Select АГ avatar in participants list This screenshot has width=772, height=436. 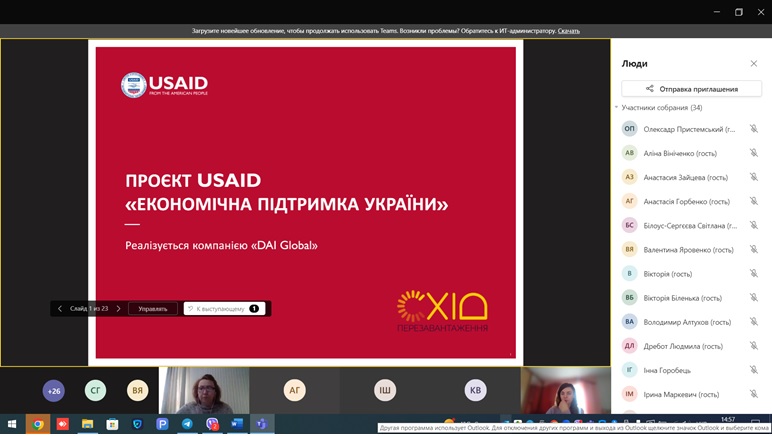(x=629, y=201)
